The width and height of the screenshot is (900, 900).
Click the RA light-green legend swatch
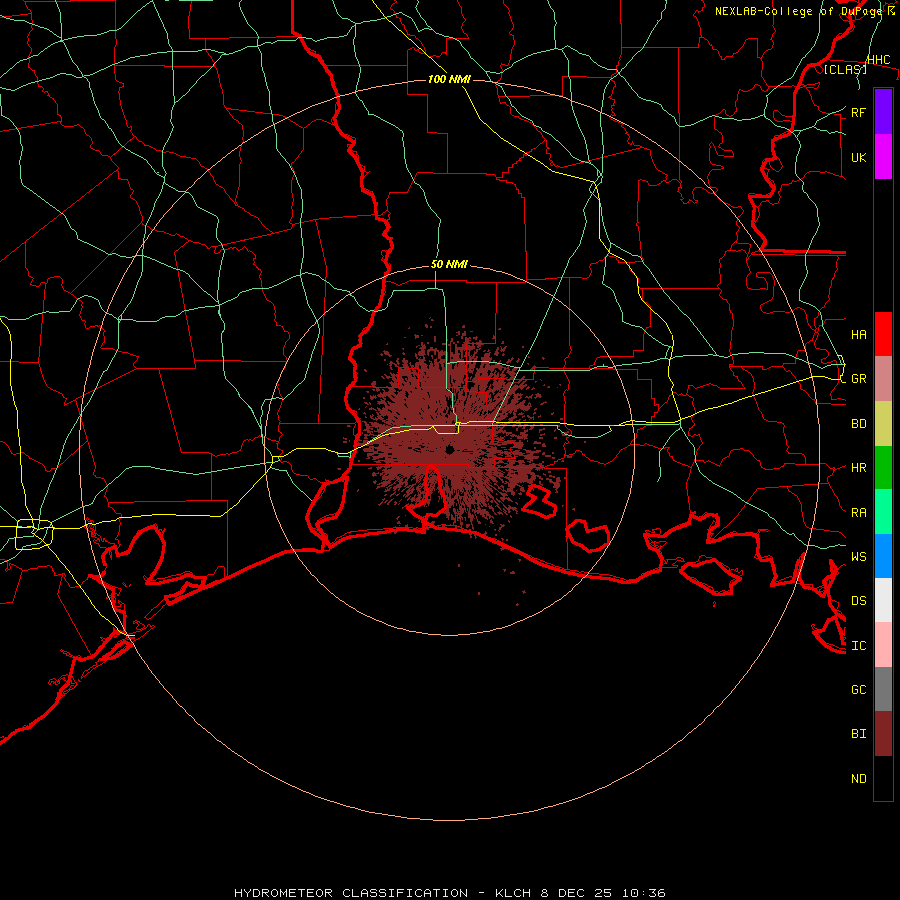[883, 512]
